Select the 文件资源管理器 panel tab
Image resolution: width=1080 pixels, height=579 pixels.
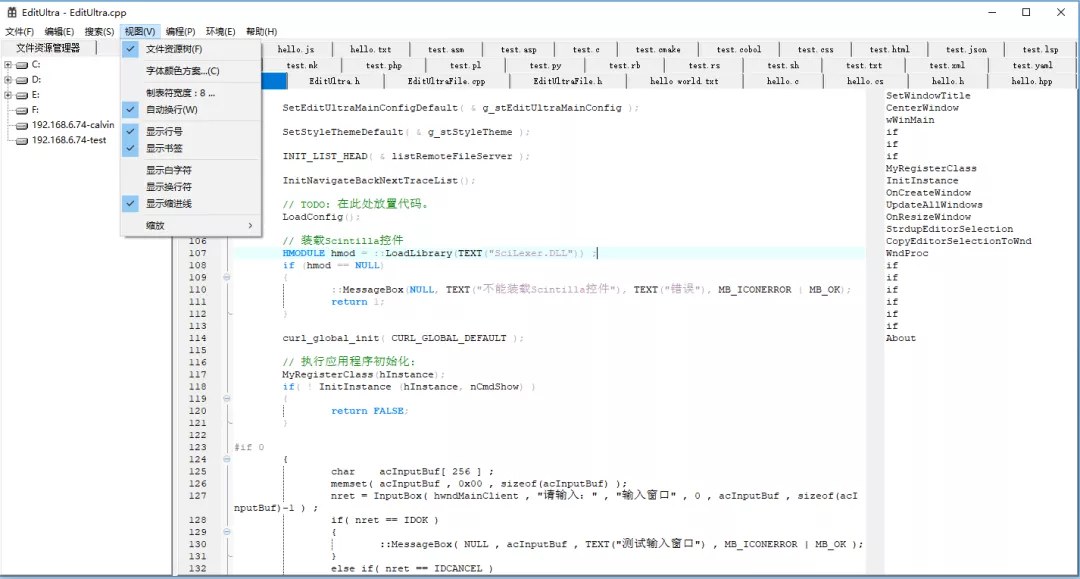(48, 48)
